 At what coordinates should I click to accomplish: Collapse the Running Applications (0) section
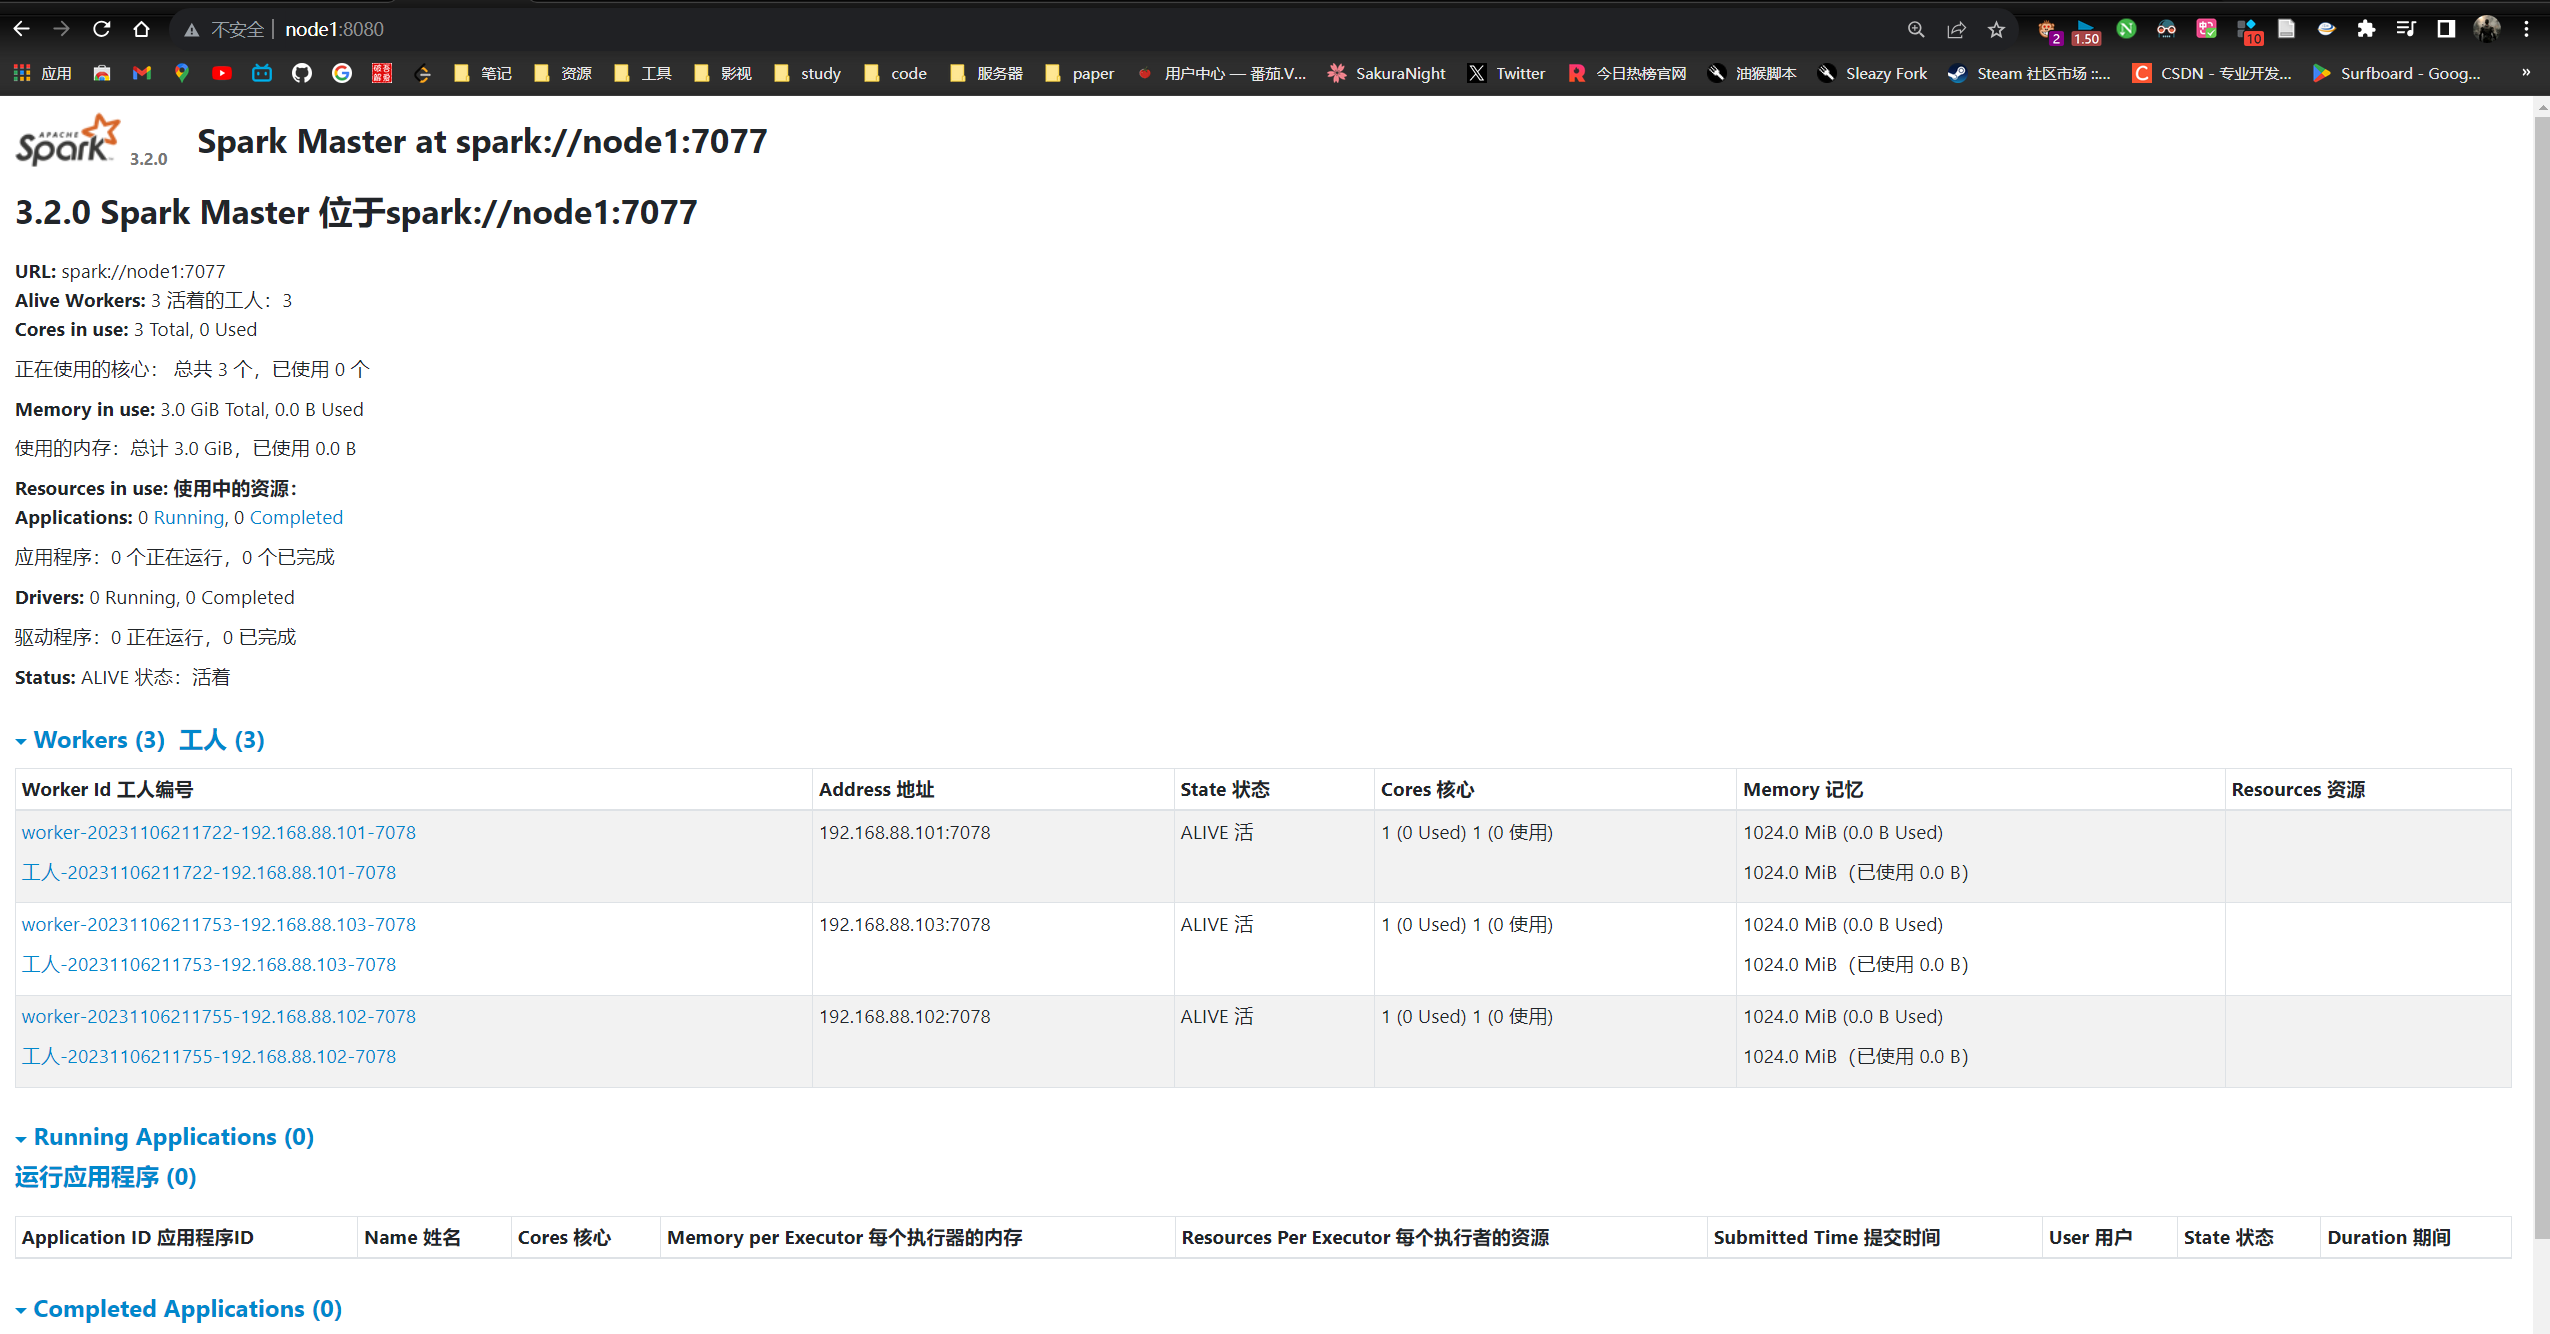click(x=165, y=1137)
